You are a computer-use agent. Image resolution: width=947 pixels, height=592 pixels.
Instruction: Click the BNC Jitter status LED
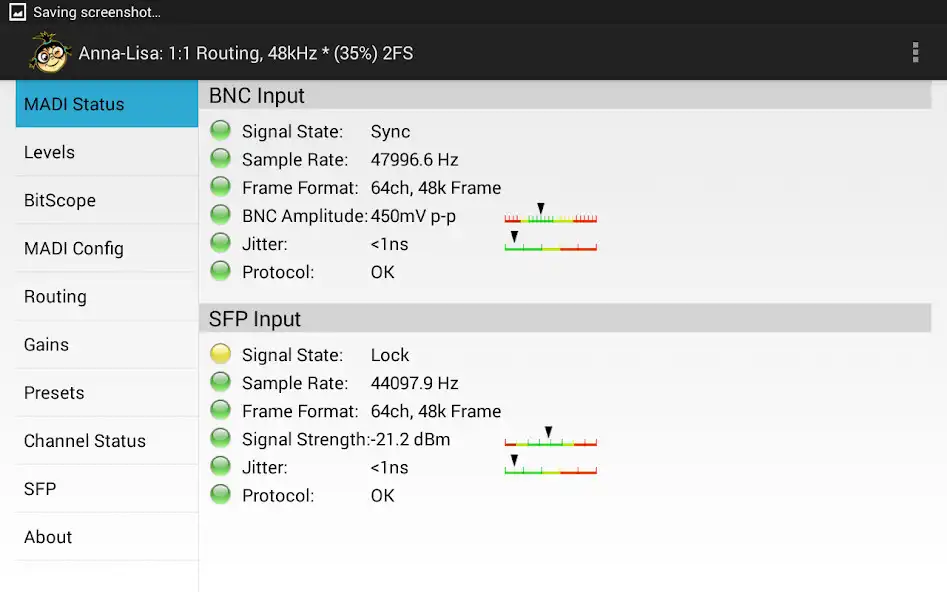[221, 243]
